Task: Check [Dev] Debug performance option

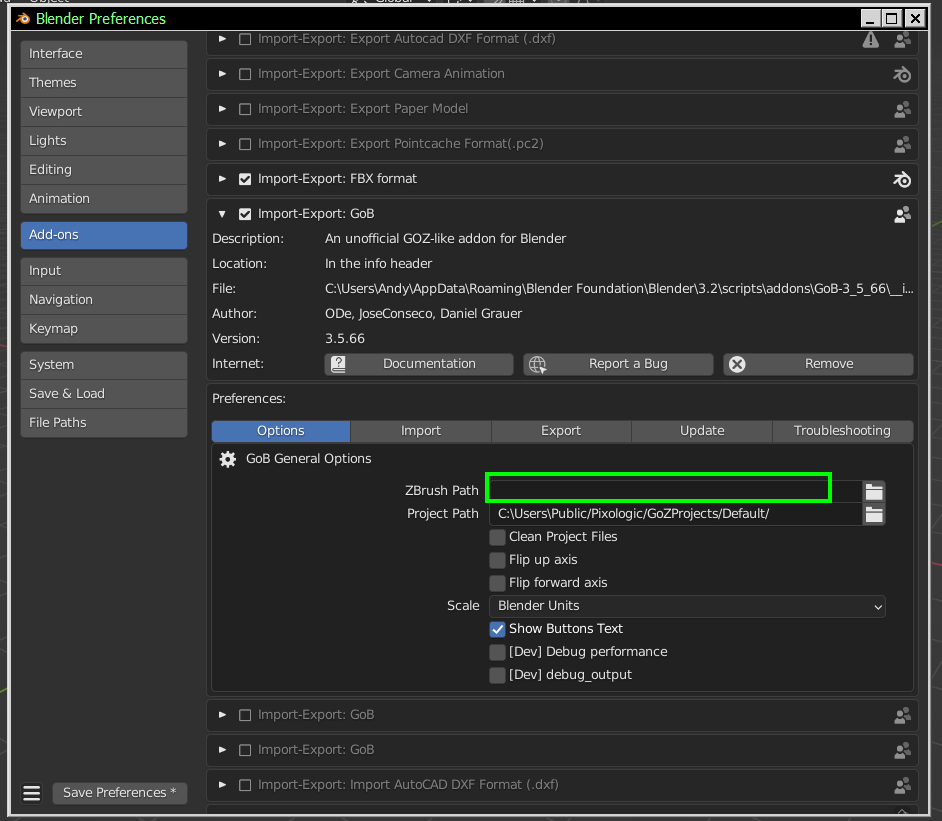Action: click(497, 652)
